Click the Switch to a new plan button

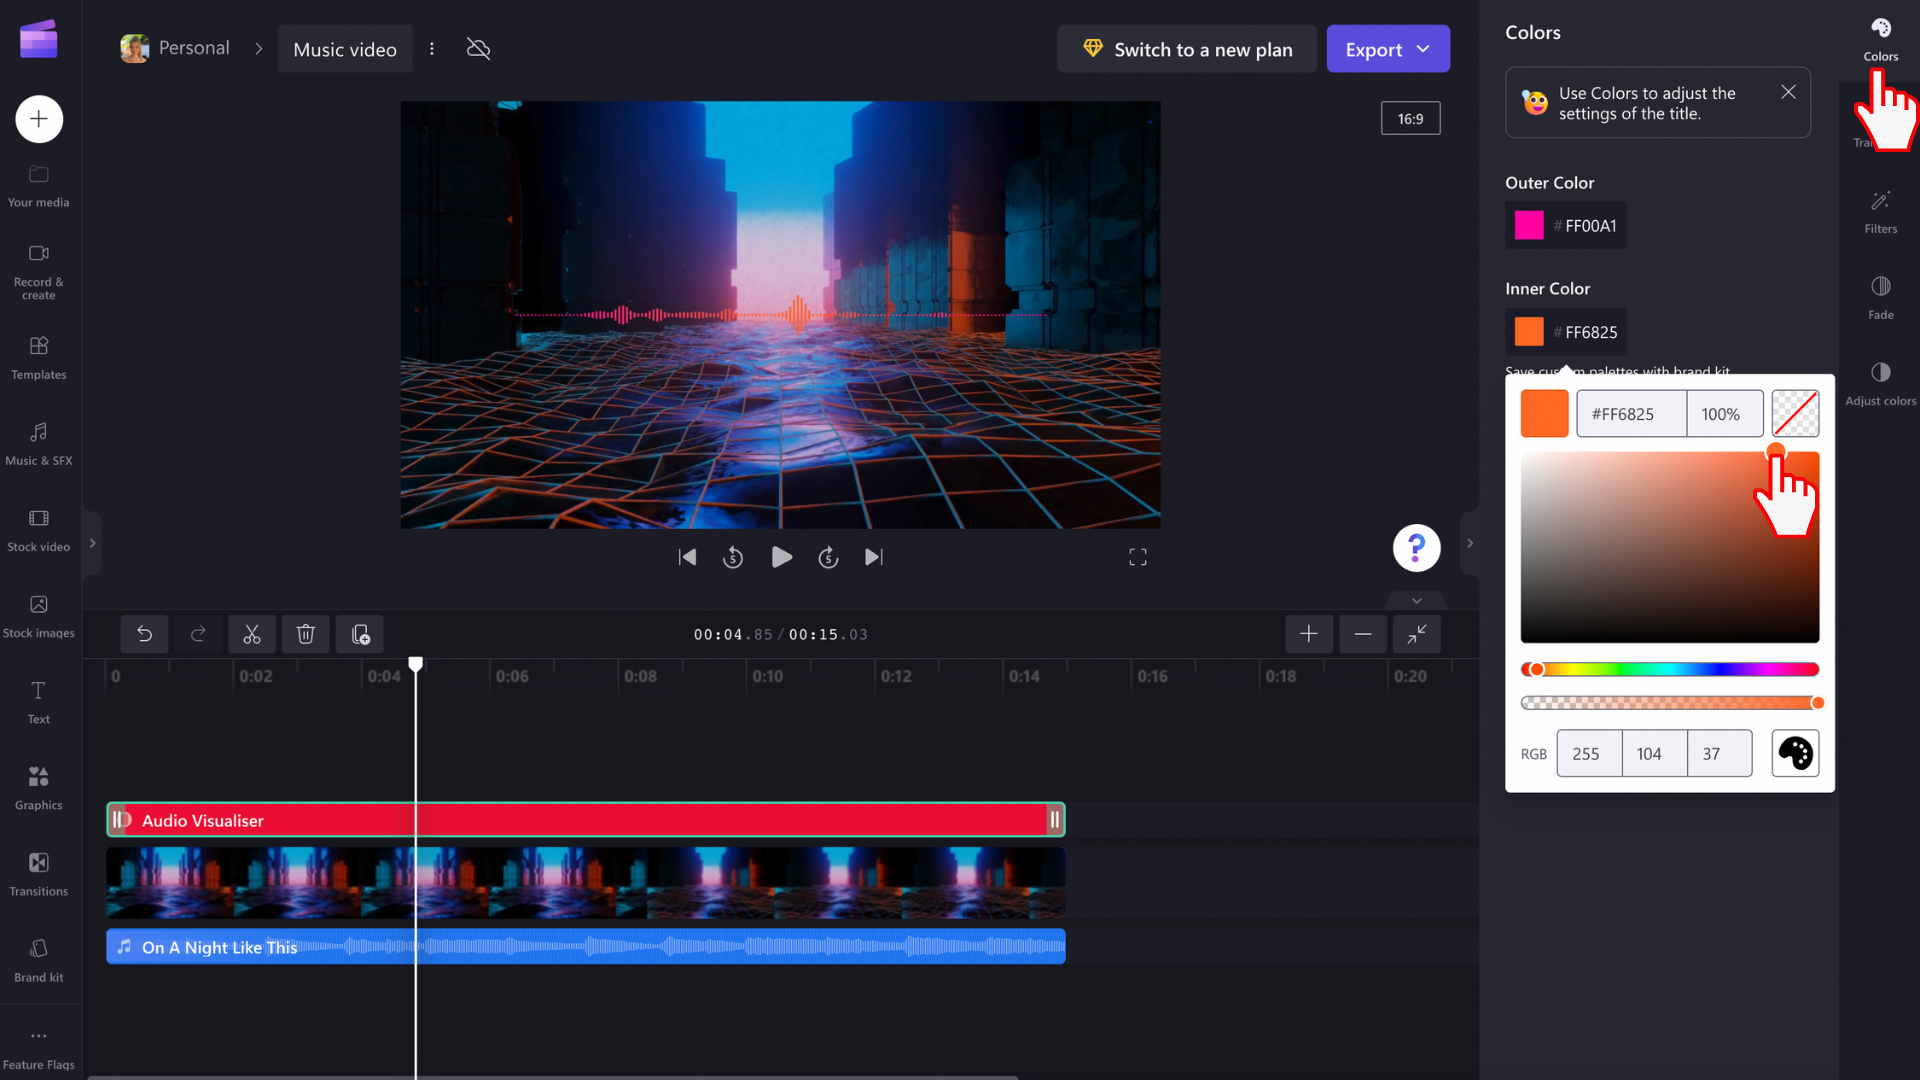click(1186, 48)
